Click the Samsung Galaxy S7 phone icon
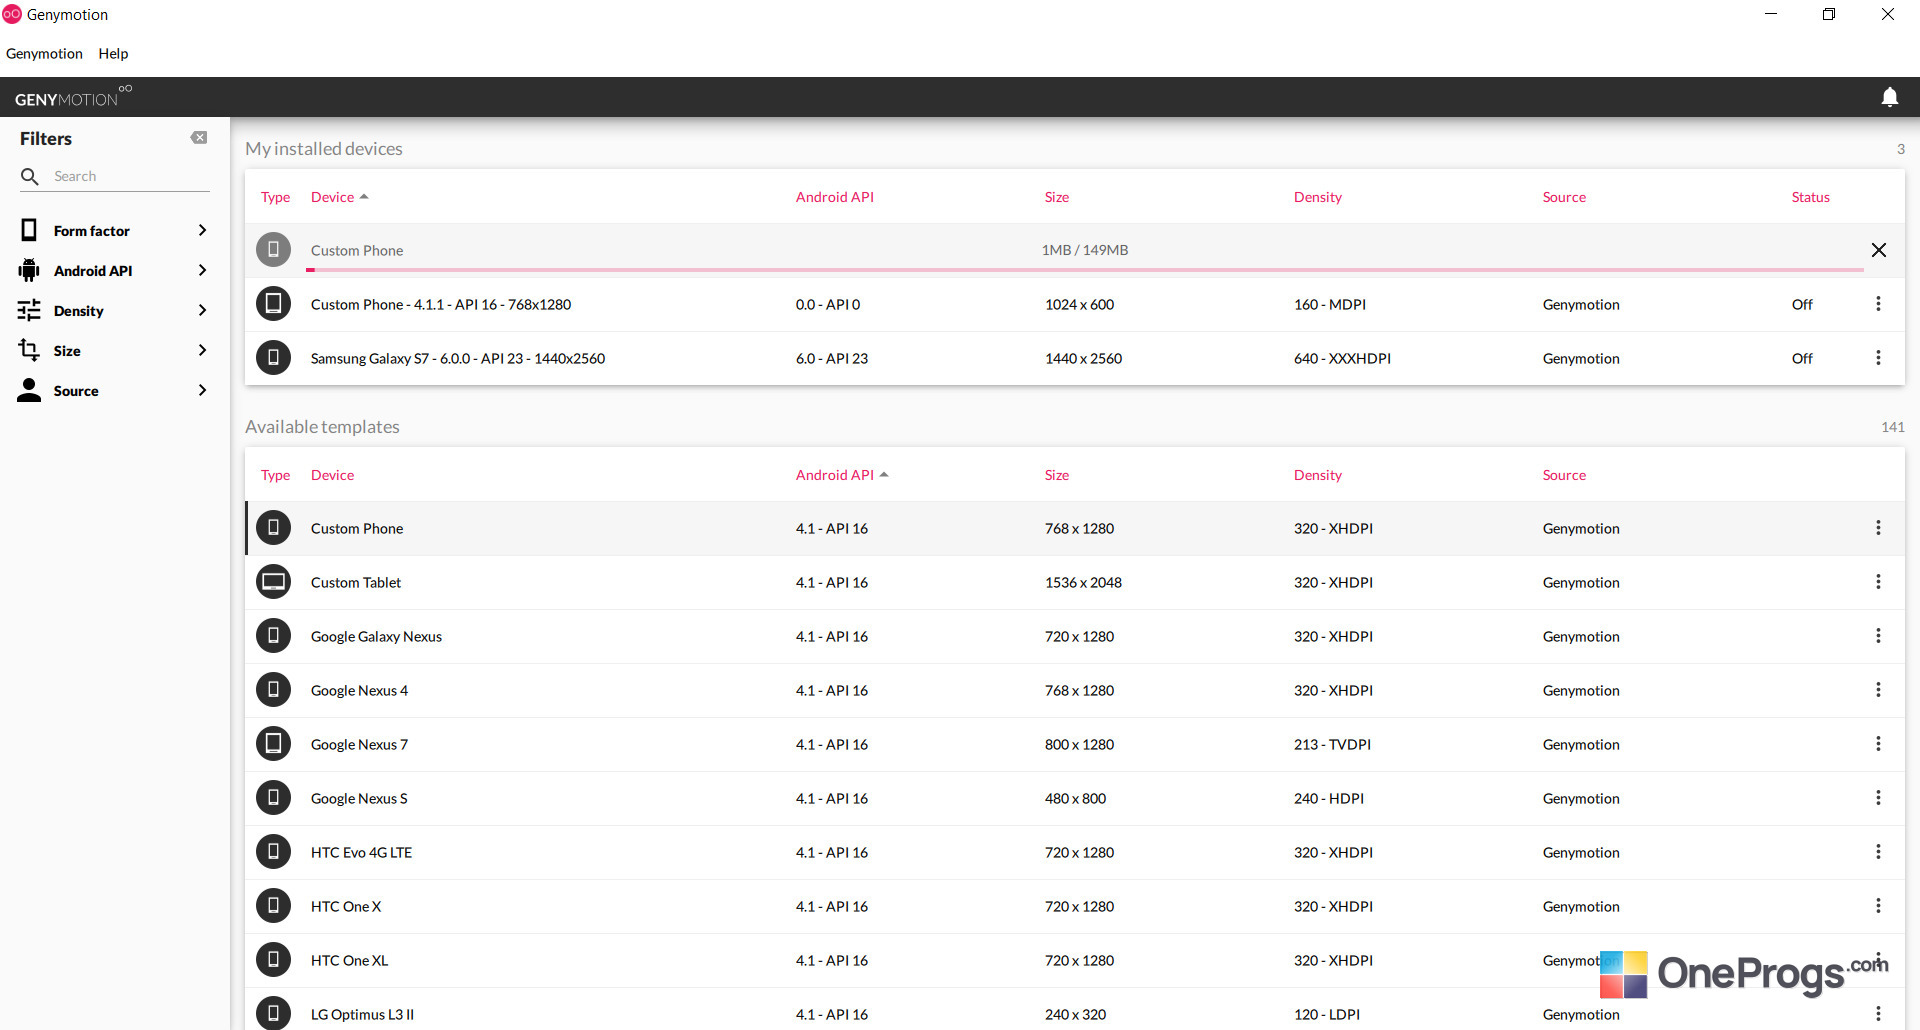1920x1030 pixels. (x=273, y=358)
